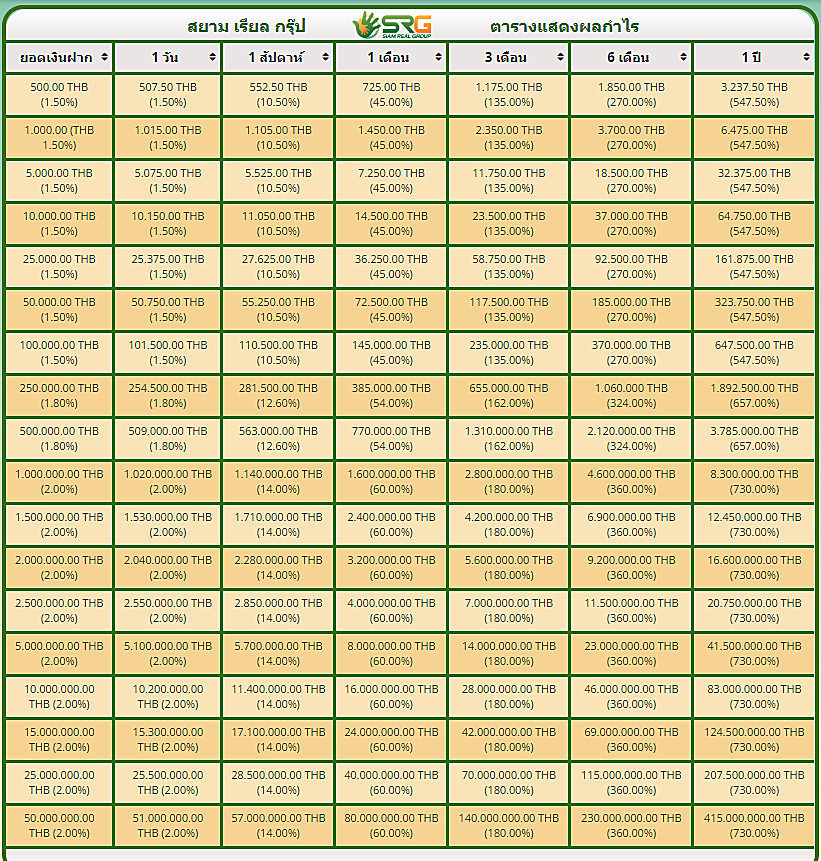
Task: Select the 1.175.00 THB (135.00%) cell
Action: coord(509,95)
